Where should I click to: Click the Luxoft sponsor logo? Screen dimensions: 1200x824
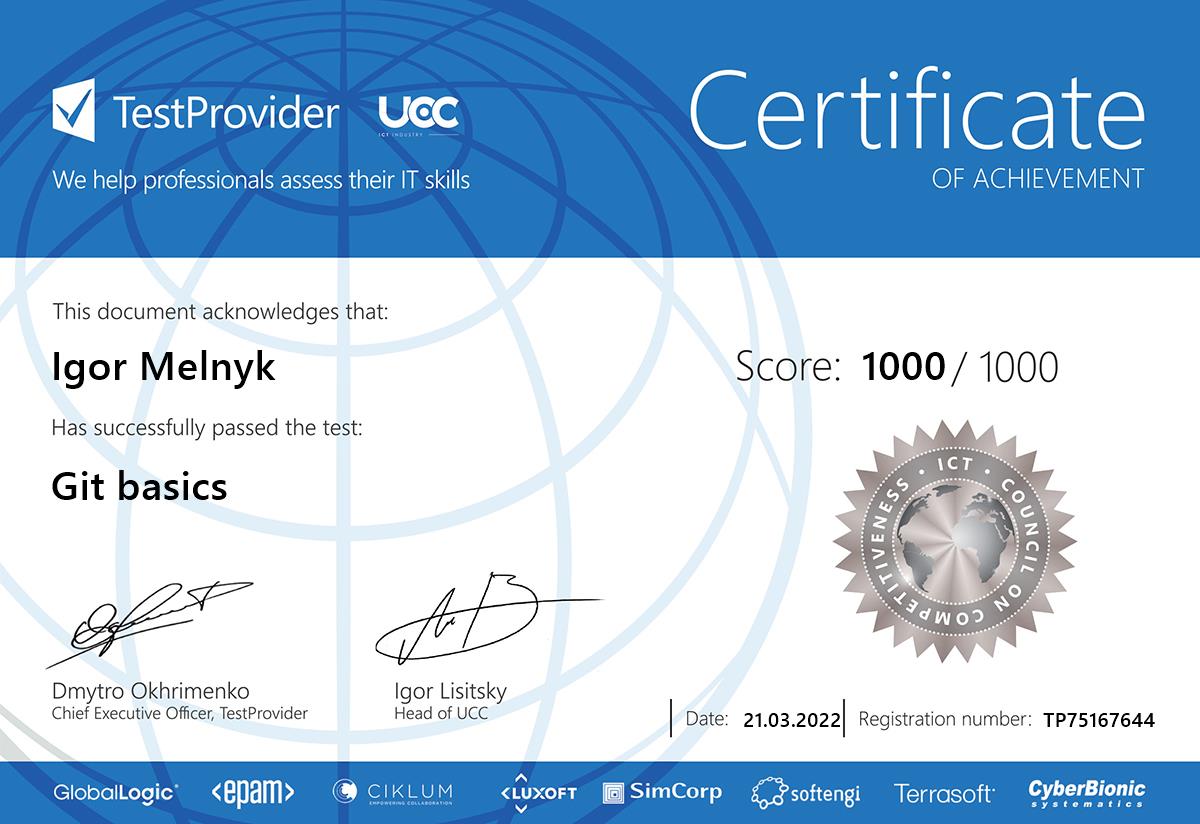click(539, 792)
